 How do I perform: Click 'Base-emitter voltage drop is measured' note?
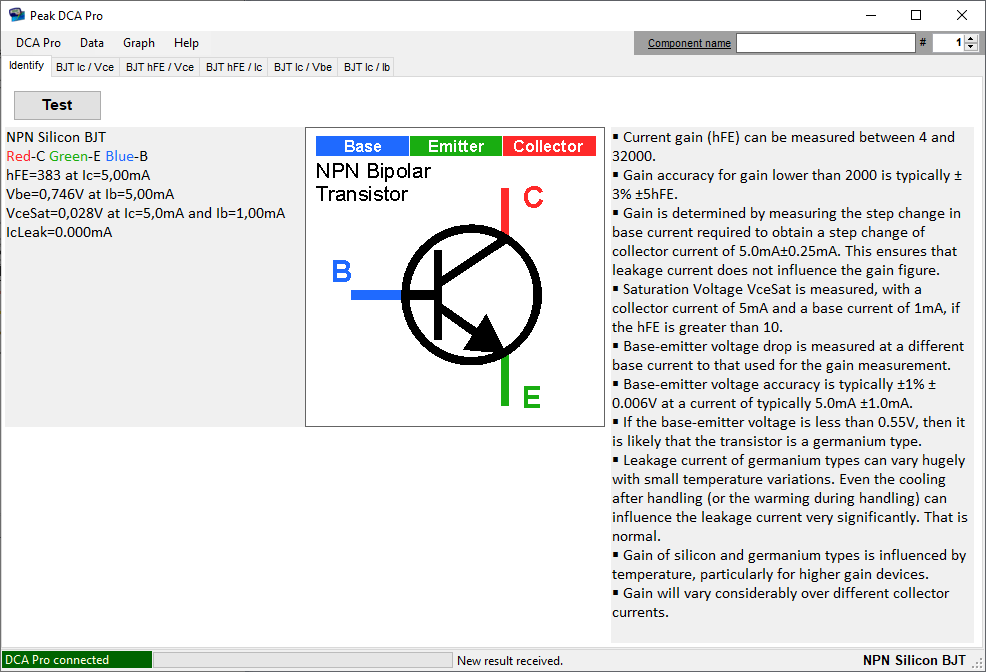(x=788, y=355)
